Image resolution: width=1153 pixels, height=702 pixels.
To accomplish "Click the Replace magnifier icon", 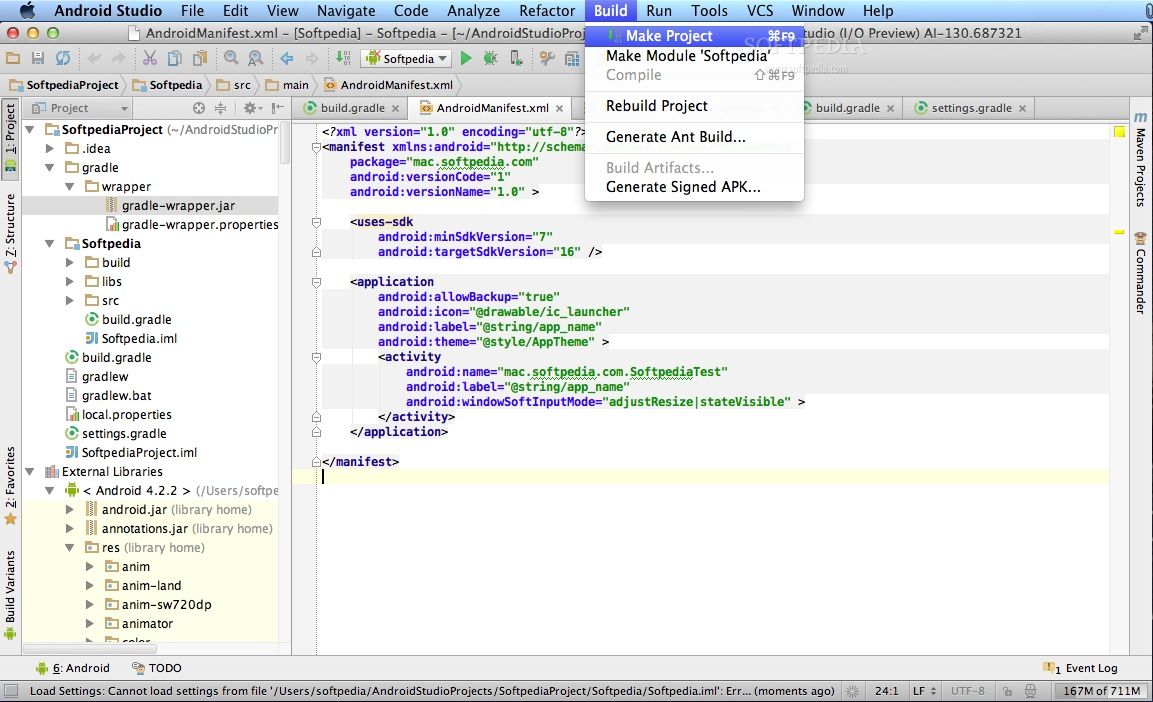I will tap(255, 58).
